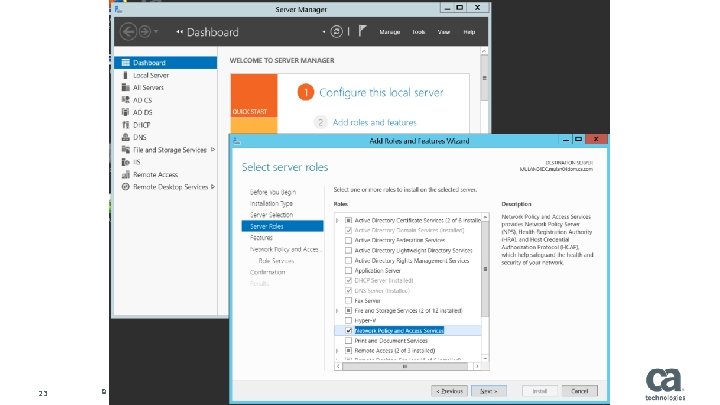Image resolution: width=720 pixels, height=405 pixels.
Task: Click the All Servers icon
Action: [x=125, y=87]
